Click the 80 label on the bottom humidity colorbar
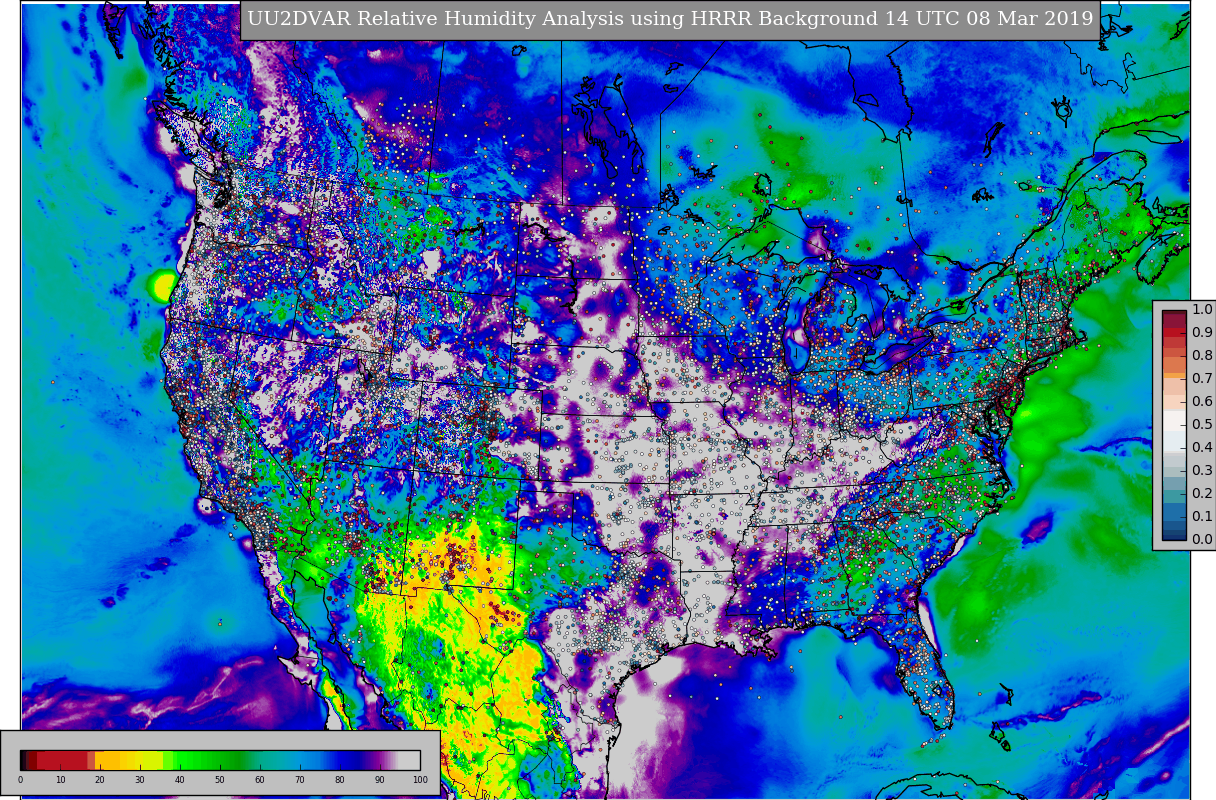Screen dimensions: 1216x800 point(340,779)
